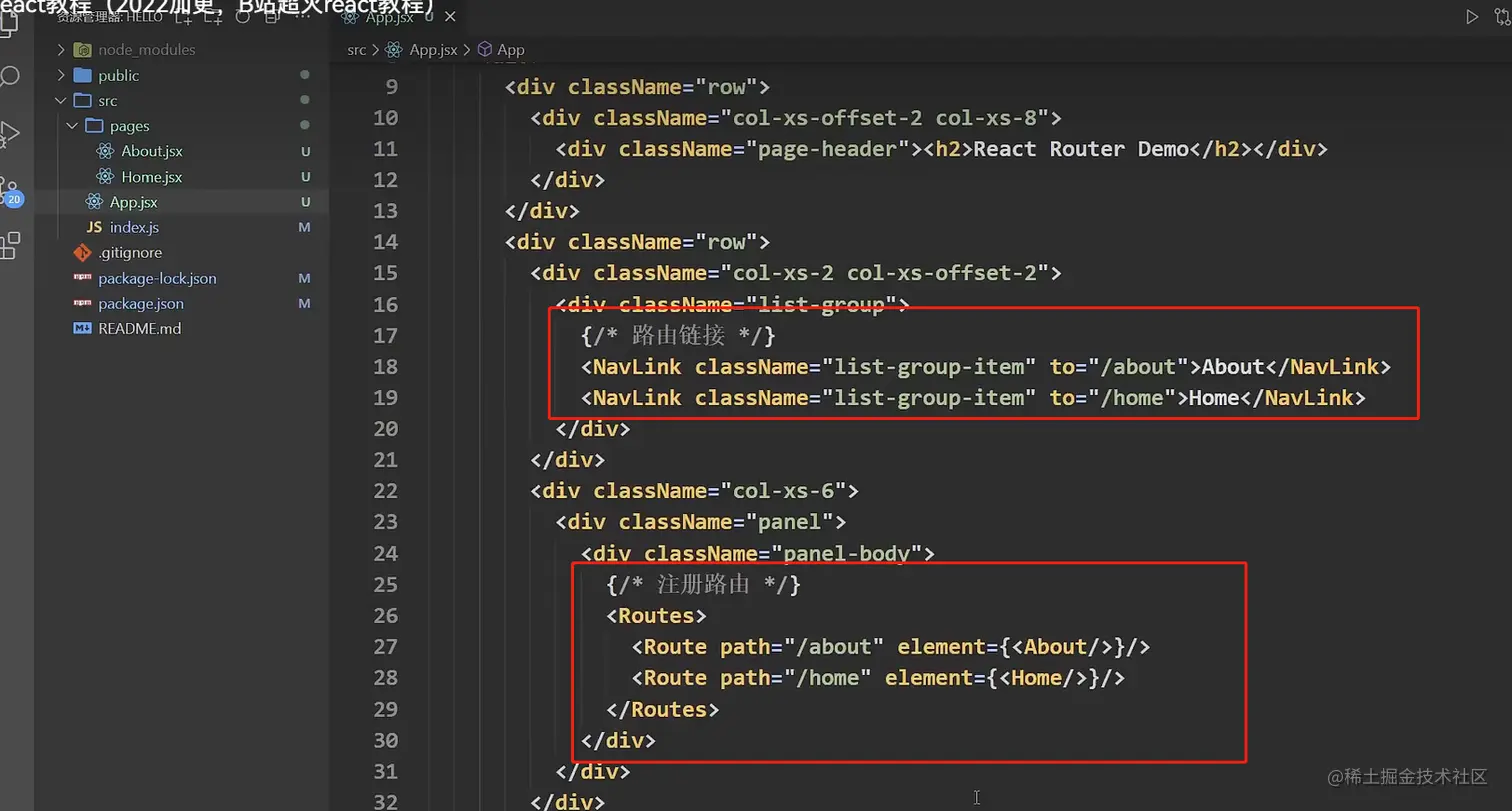Click the New File icon in explorer header
Image resolution: width=1512 pixels, height=811 pixels.
point(185,17)
